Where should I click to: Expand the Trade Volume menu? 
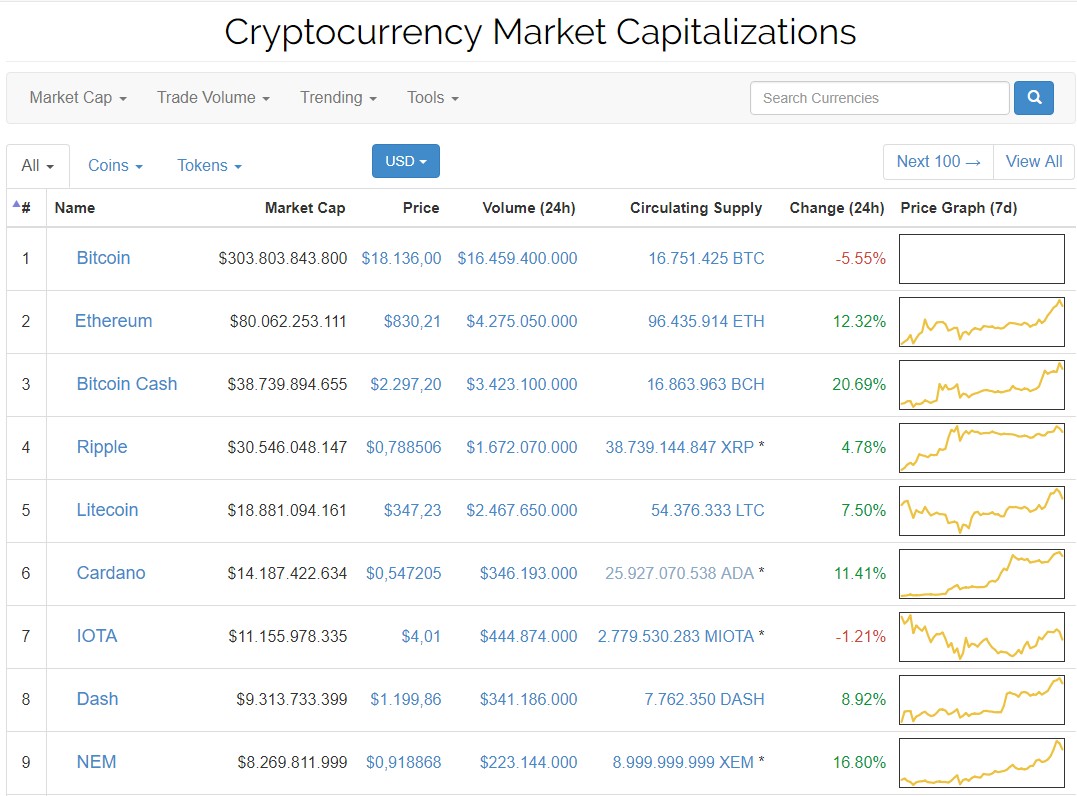pos(213,98)
